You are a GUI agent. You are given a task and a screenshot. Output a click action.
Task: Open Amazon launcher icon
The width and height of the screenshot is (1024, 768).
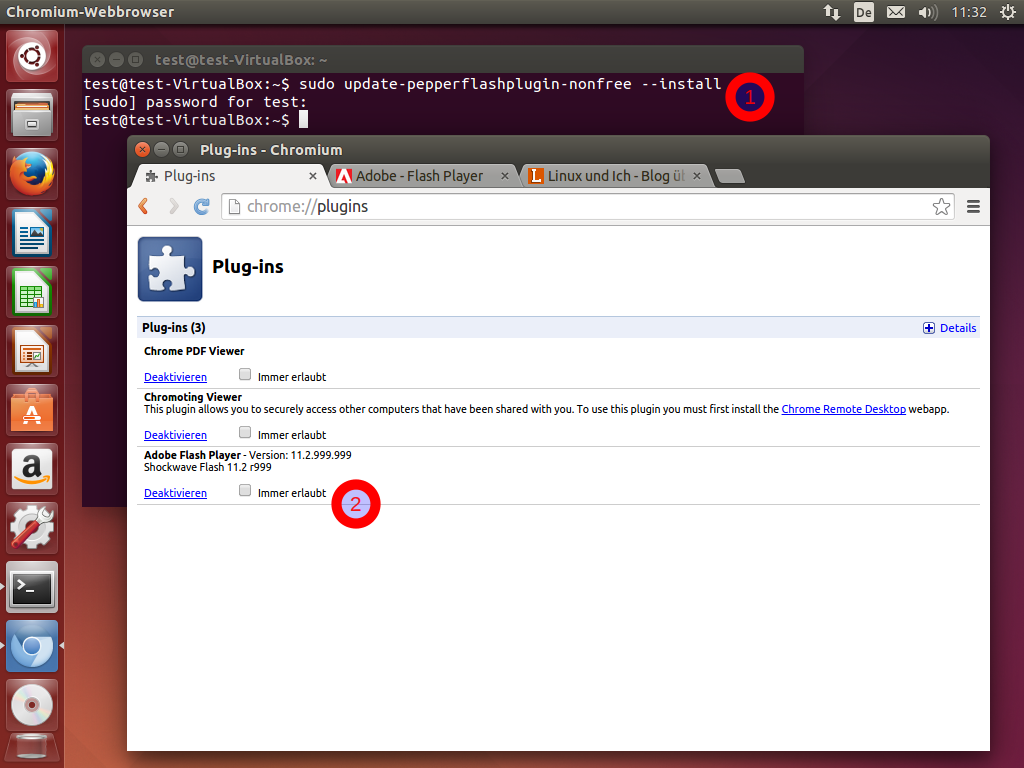click(33, 468)
